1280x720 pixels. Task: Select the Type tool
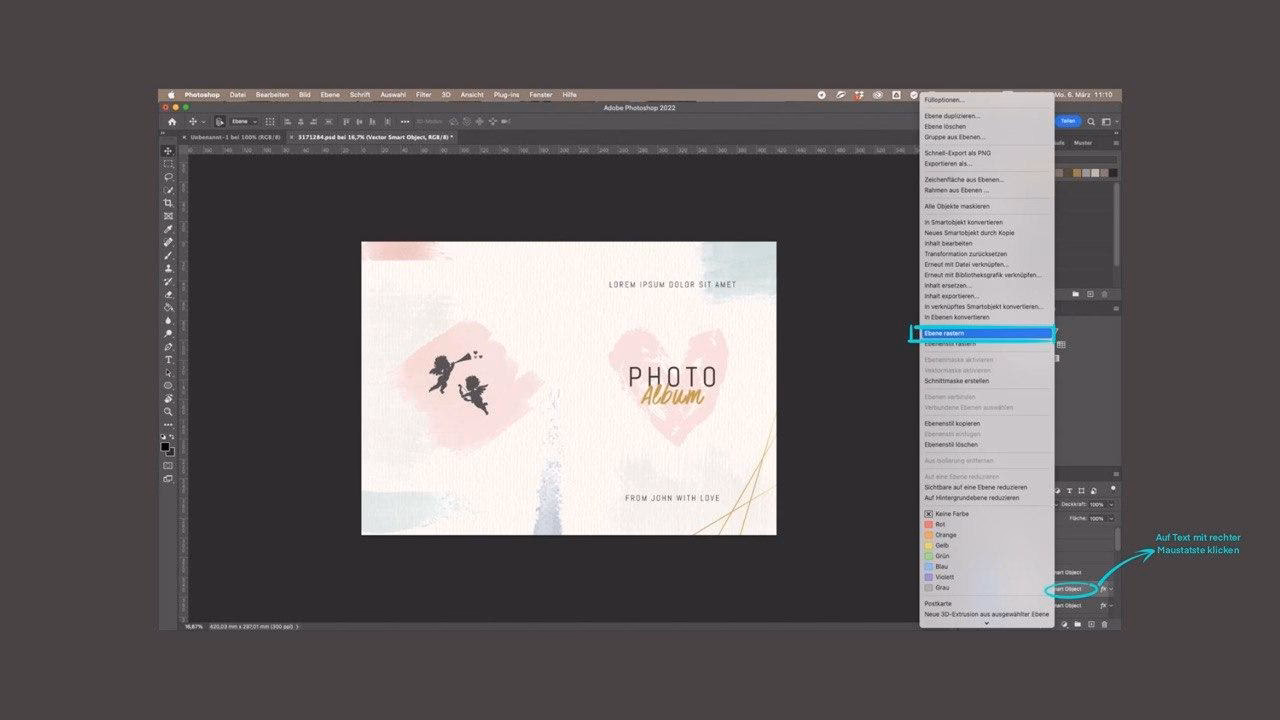pos(168,359)
